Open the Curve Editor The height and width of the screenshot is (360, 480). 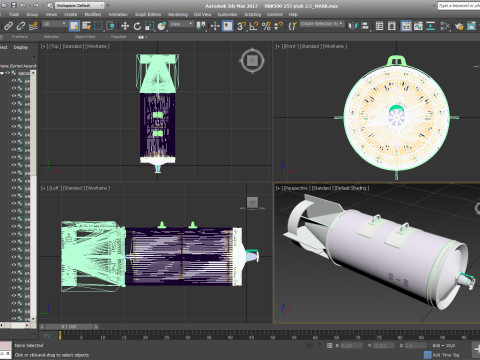click(418, 26)
